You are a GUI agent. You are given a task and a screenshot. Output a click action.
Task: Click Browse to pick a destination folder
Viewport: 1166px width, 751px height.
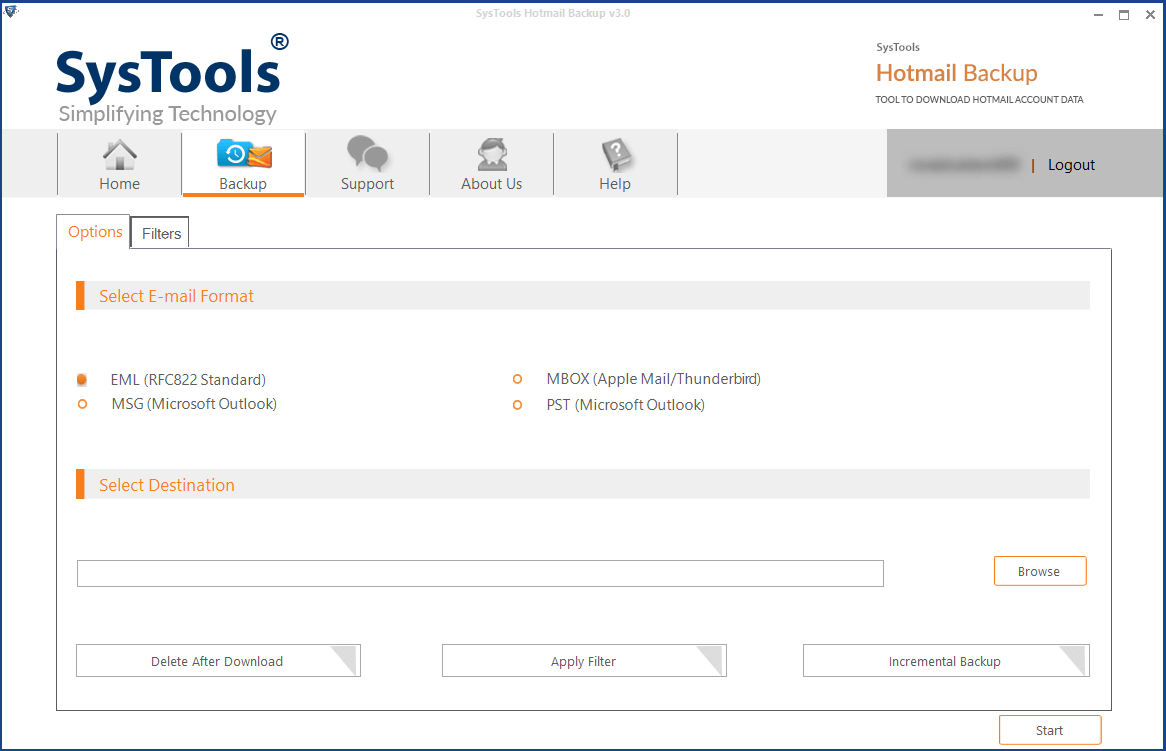1040,570
